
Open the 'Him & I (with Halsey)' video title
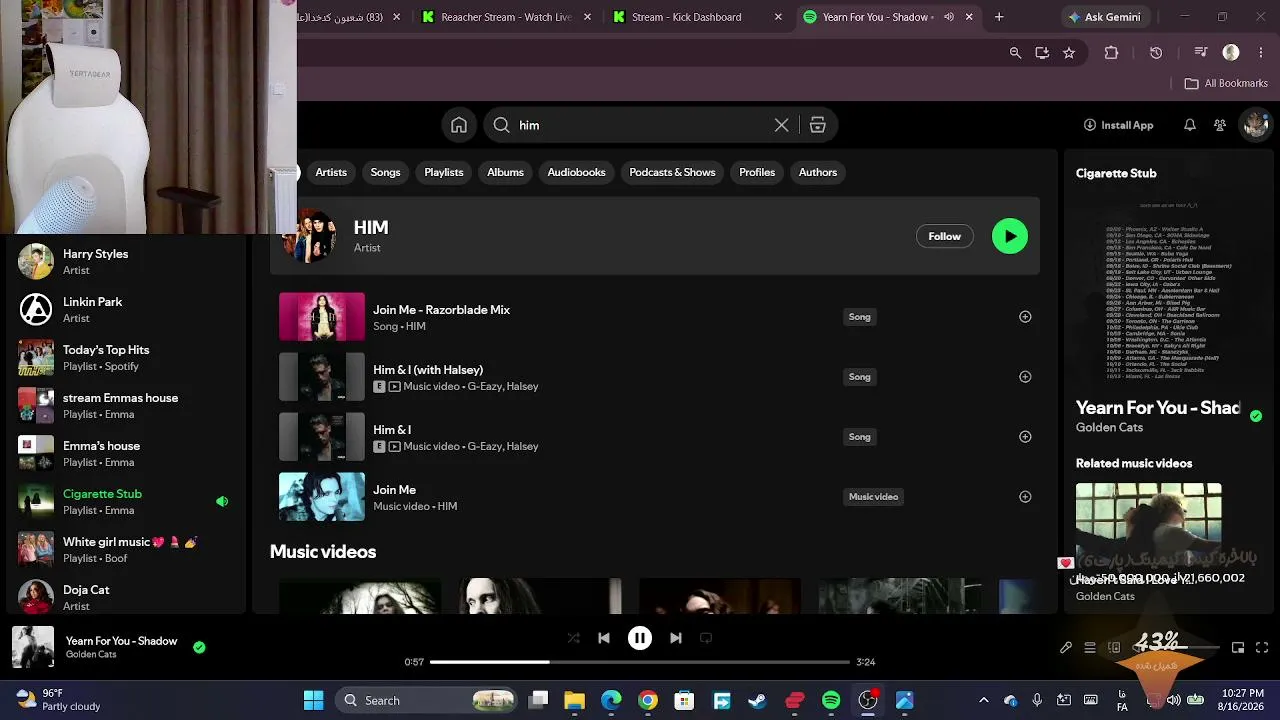pyautogui.click(x=428, y=370)
